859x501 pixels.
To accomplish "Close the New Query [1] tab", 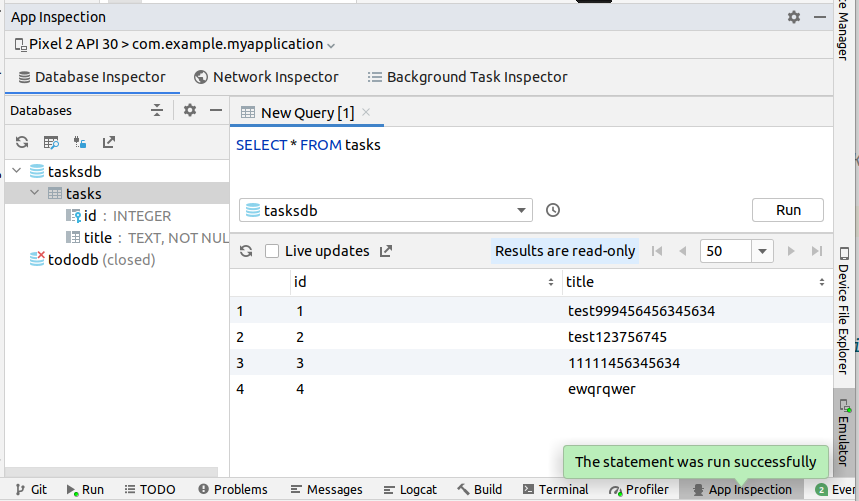I will click(366, 113).
